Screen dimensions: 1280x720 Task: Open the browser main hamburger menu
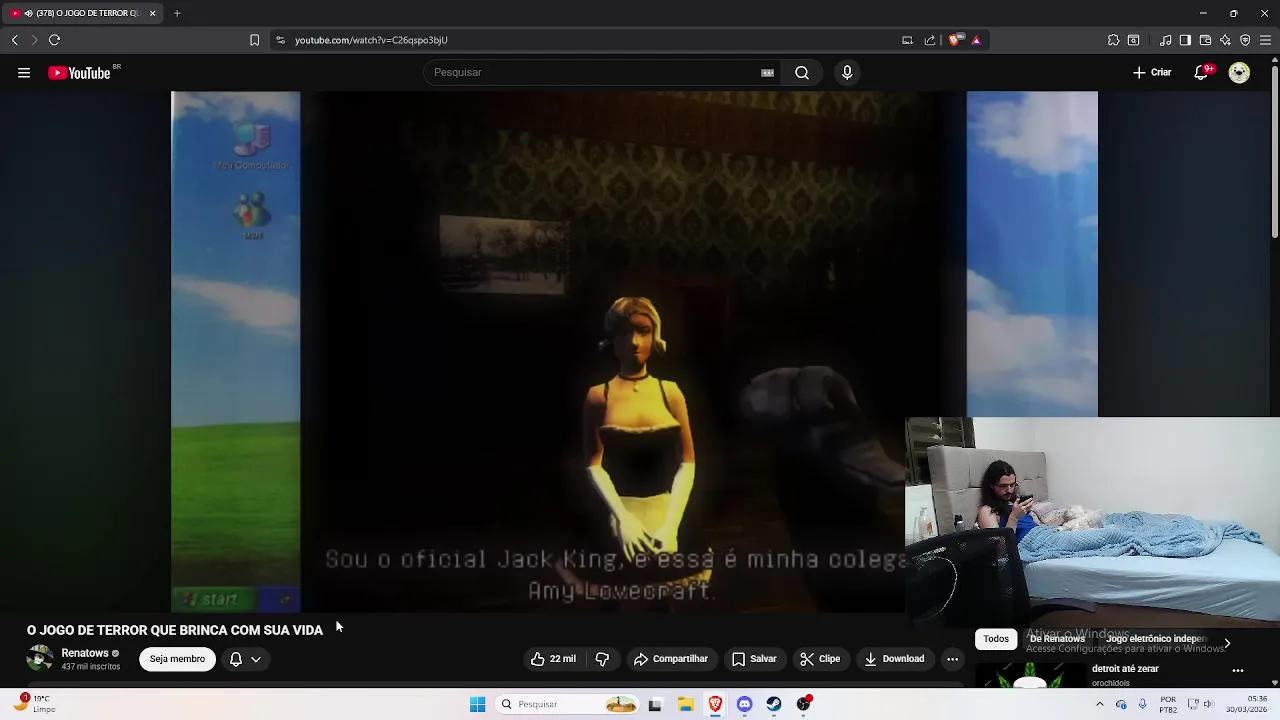pos(1265,40)
